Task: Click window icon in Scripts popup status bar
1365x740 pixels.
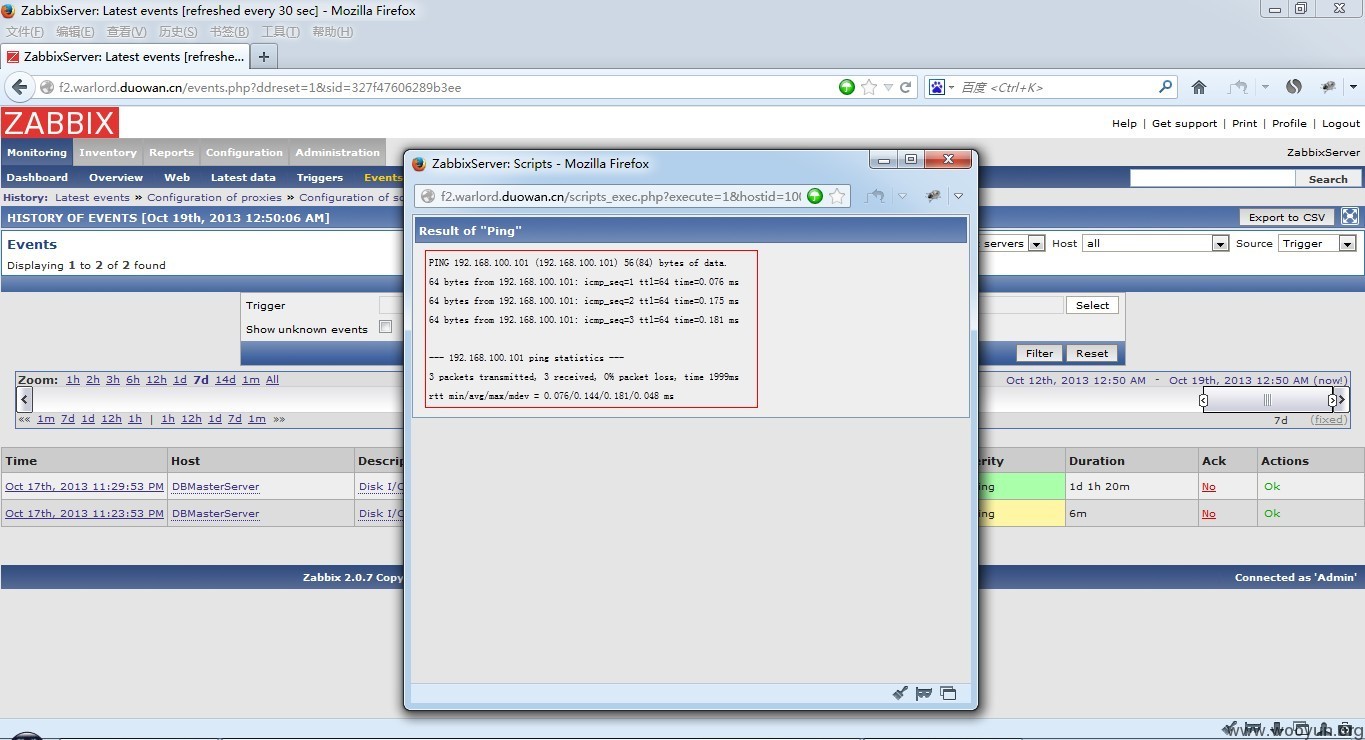Action: pyautogui.click(x=948, y=693)
